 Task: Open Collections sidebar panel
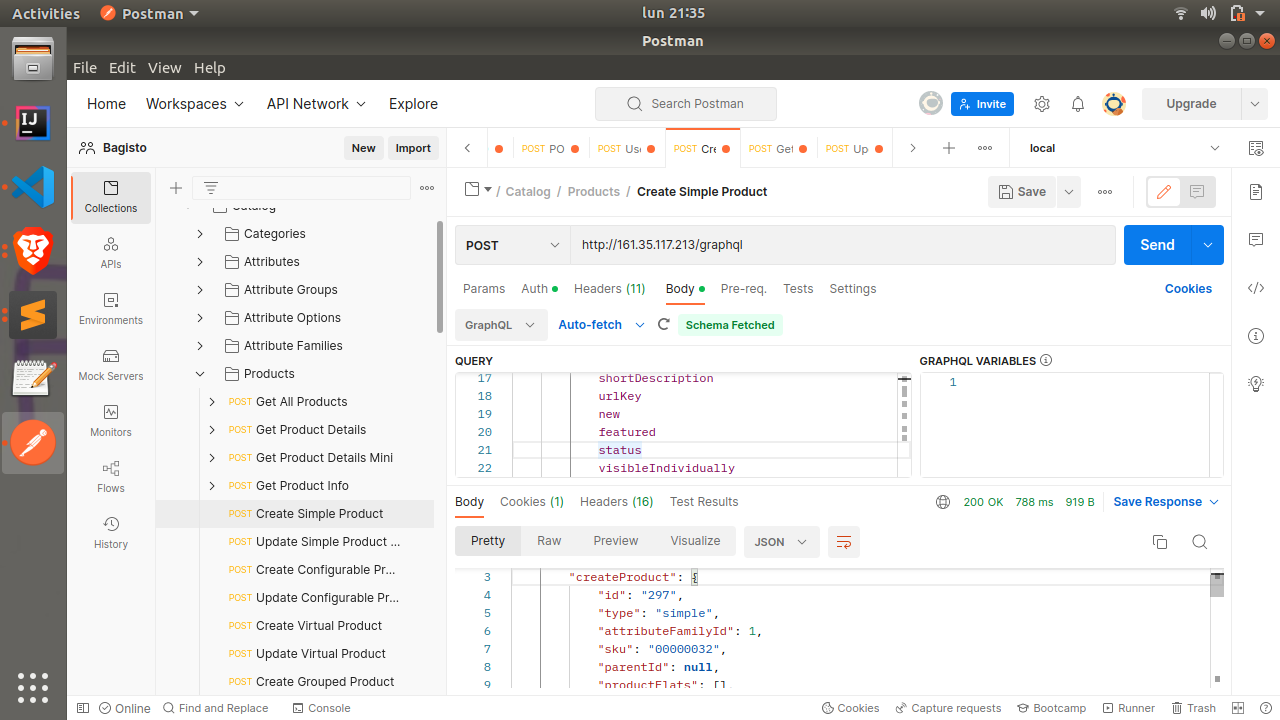(x=111, y=197)
